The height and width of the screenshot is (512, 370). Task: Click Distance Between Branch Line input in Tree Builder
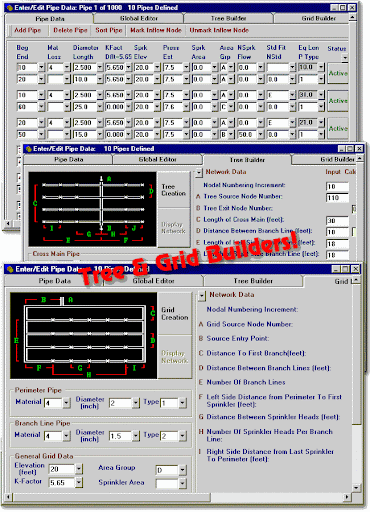coord(337,232)
